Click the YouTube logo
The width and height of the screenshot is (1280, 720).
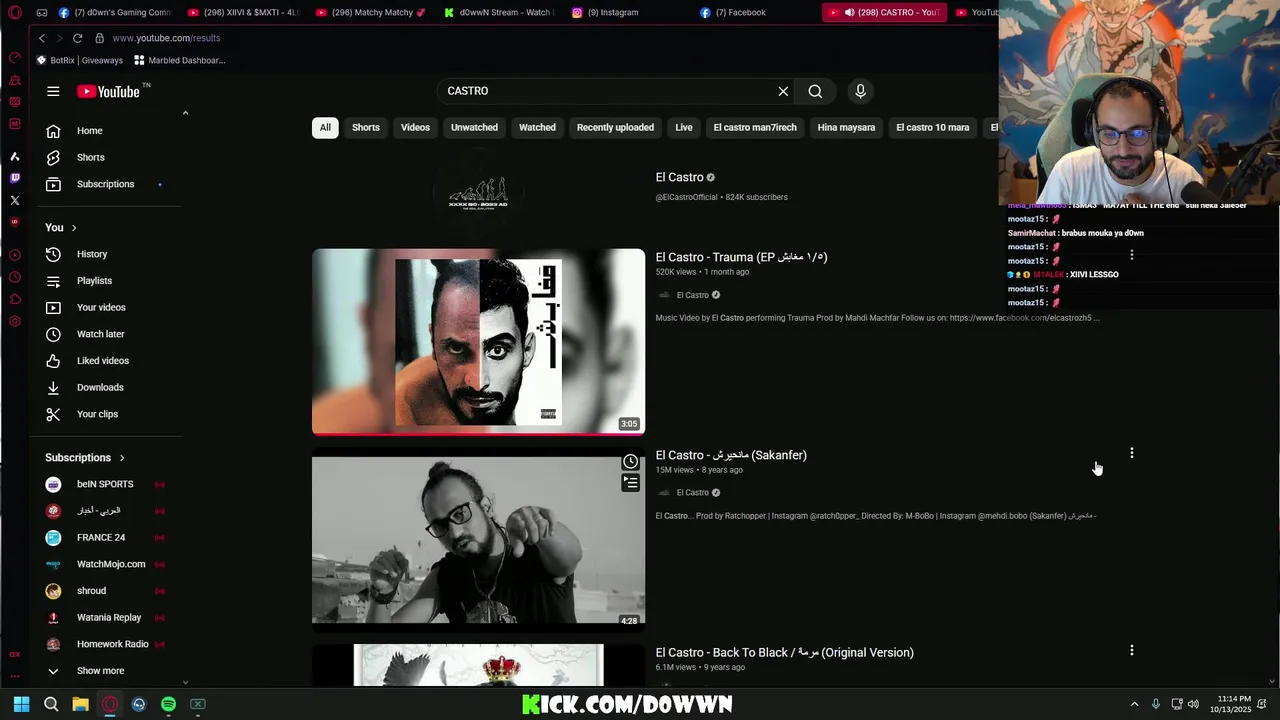[110, 91]
